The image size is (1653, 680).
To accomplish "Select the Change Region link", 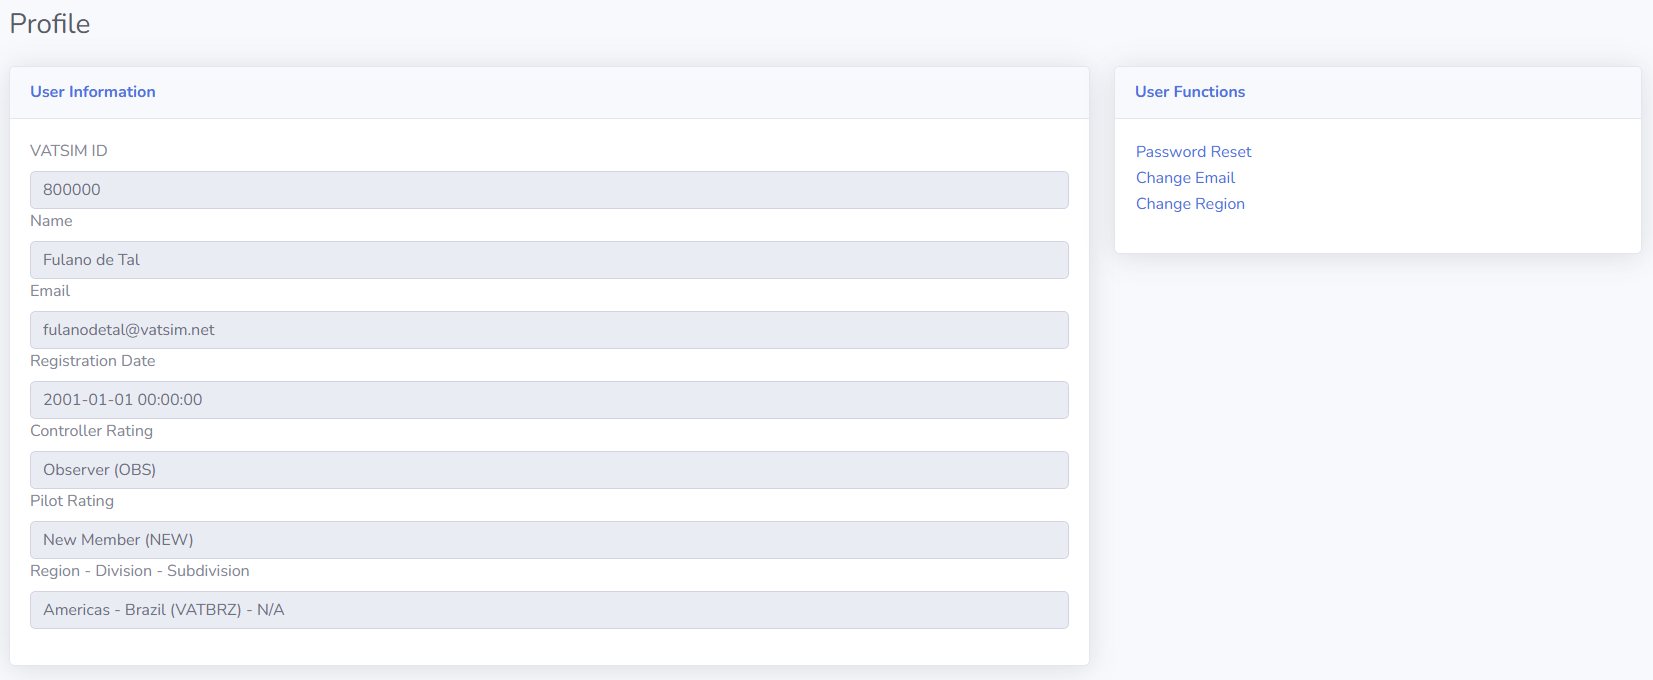I will click(x=1190, y=204).
